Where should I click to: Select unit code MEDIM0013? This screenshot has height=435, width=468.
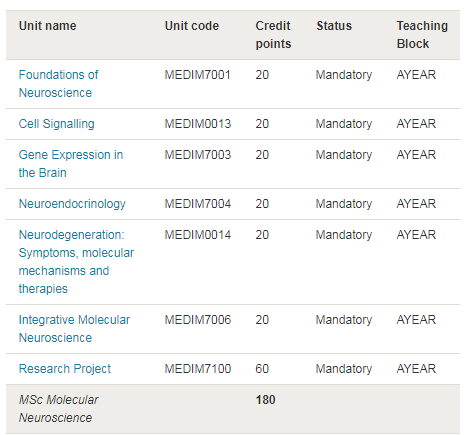[x=198, y=124]
